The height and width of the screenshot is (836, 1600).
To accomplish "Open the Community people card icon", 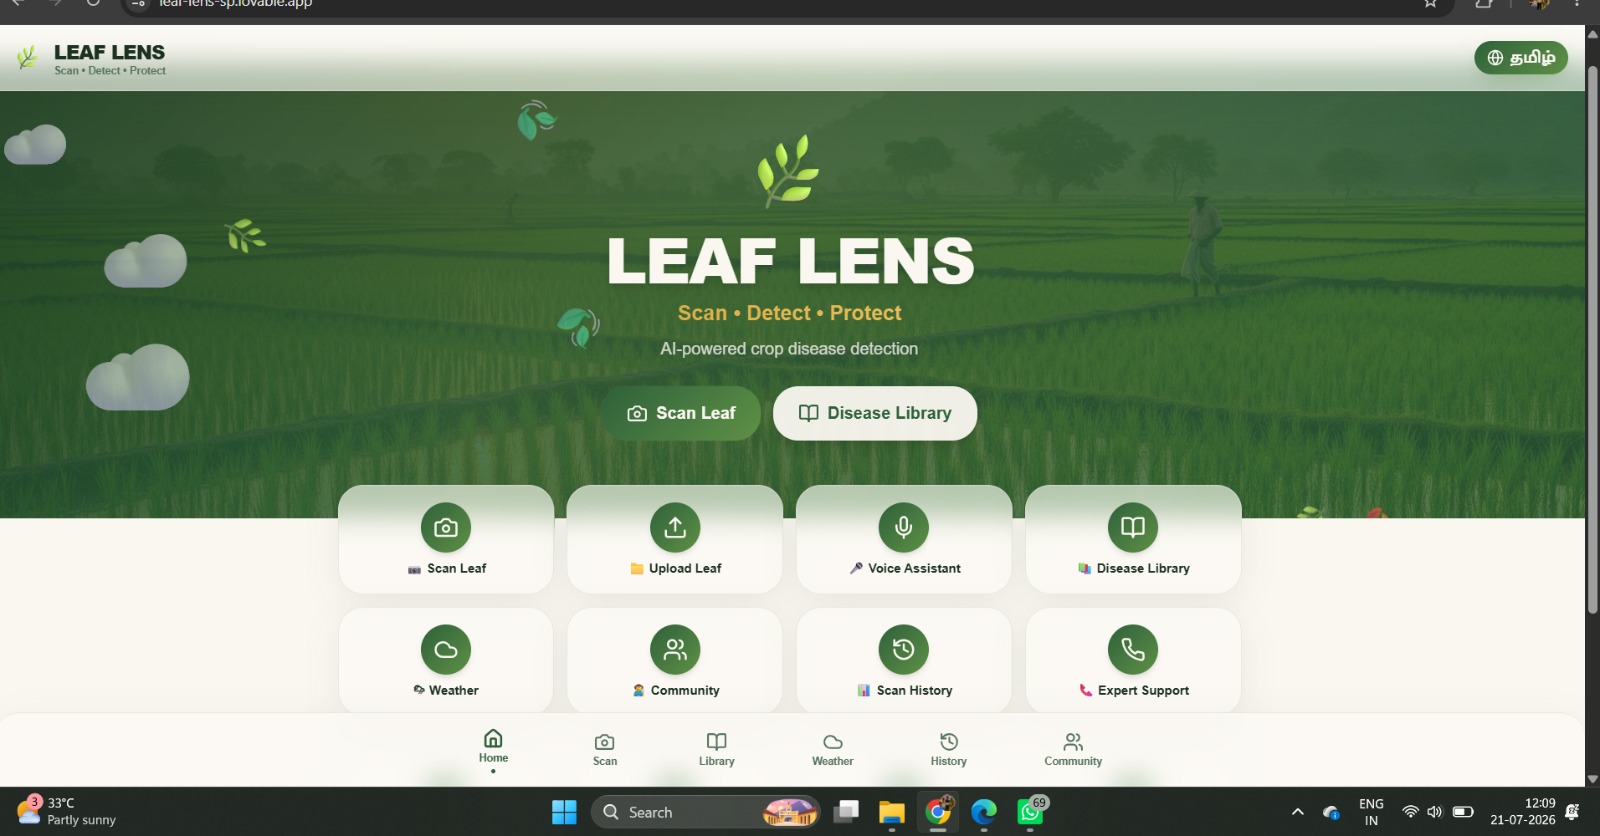I will 675,650.
